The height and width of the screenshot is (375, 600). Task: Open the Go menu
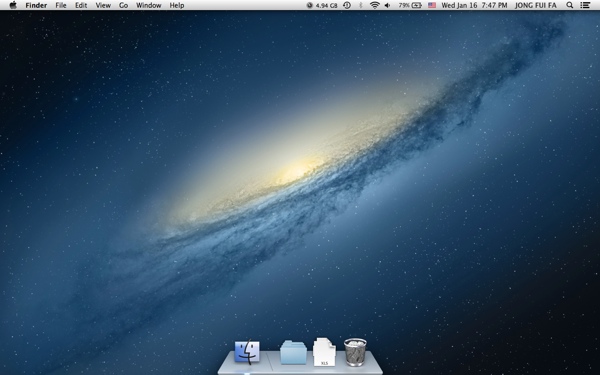pos(123,5)
